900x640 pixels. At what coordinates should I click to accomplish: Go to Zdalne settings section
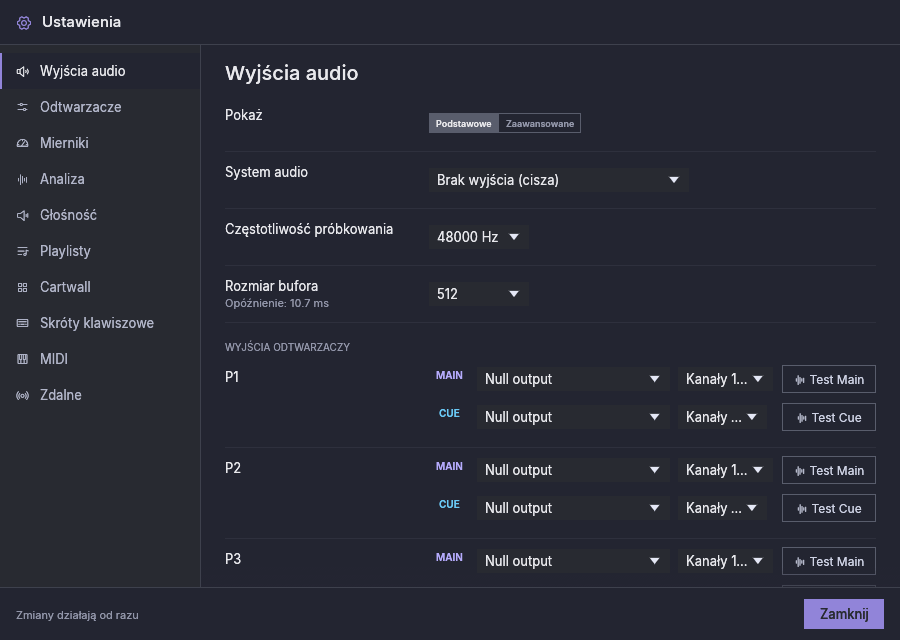[x=100, y=395]
